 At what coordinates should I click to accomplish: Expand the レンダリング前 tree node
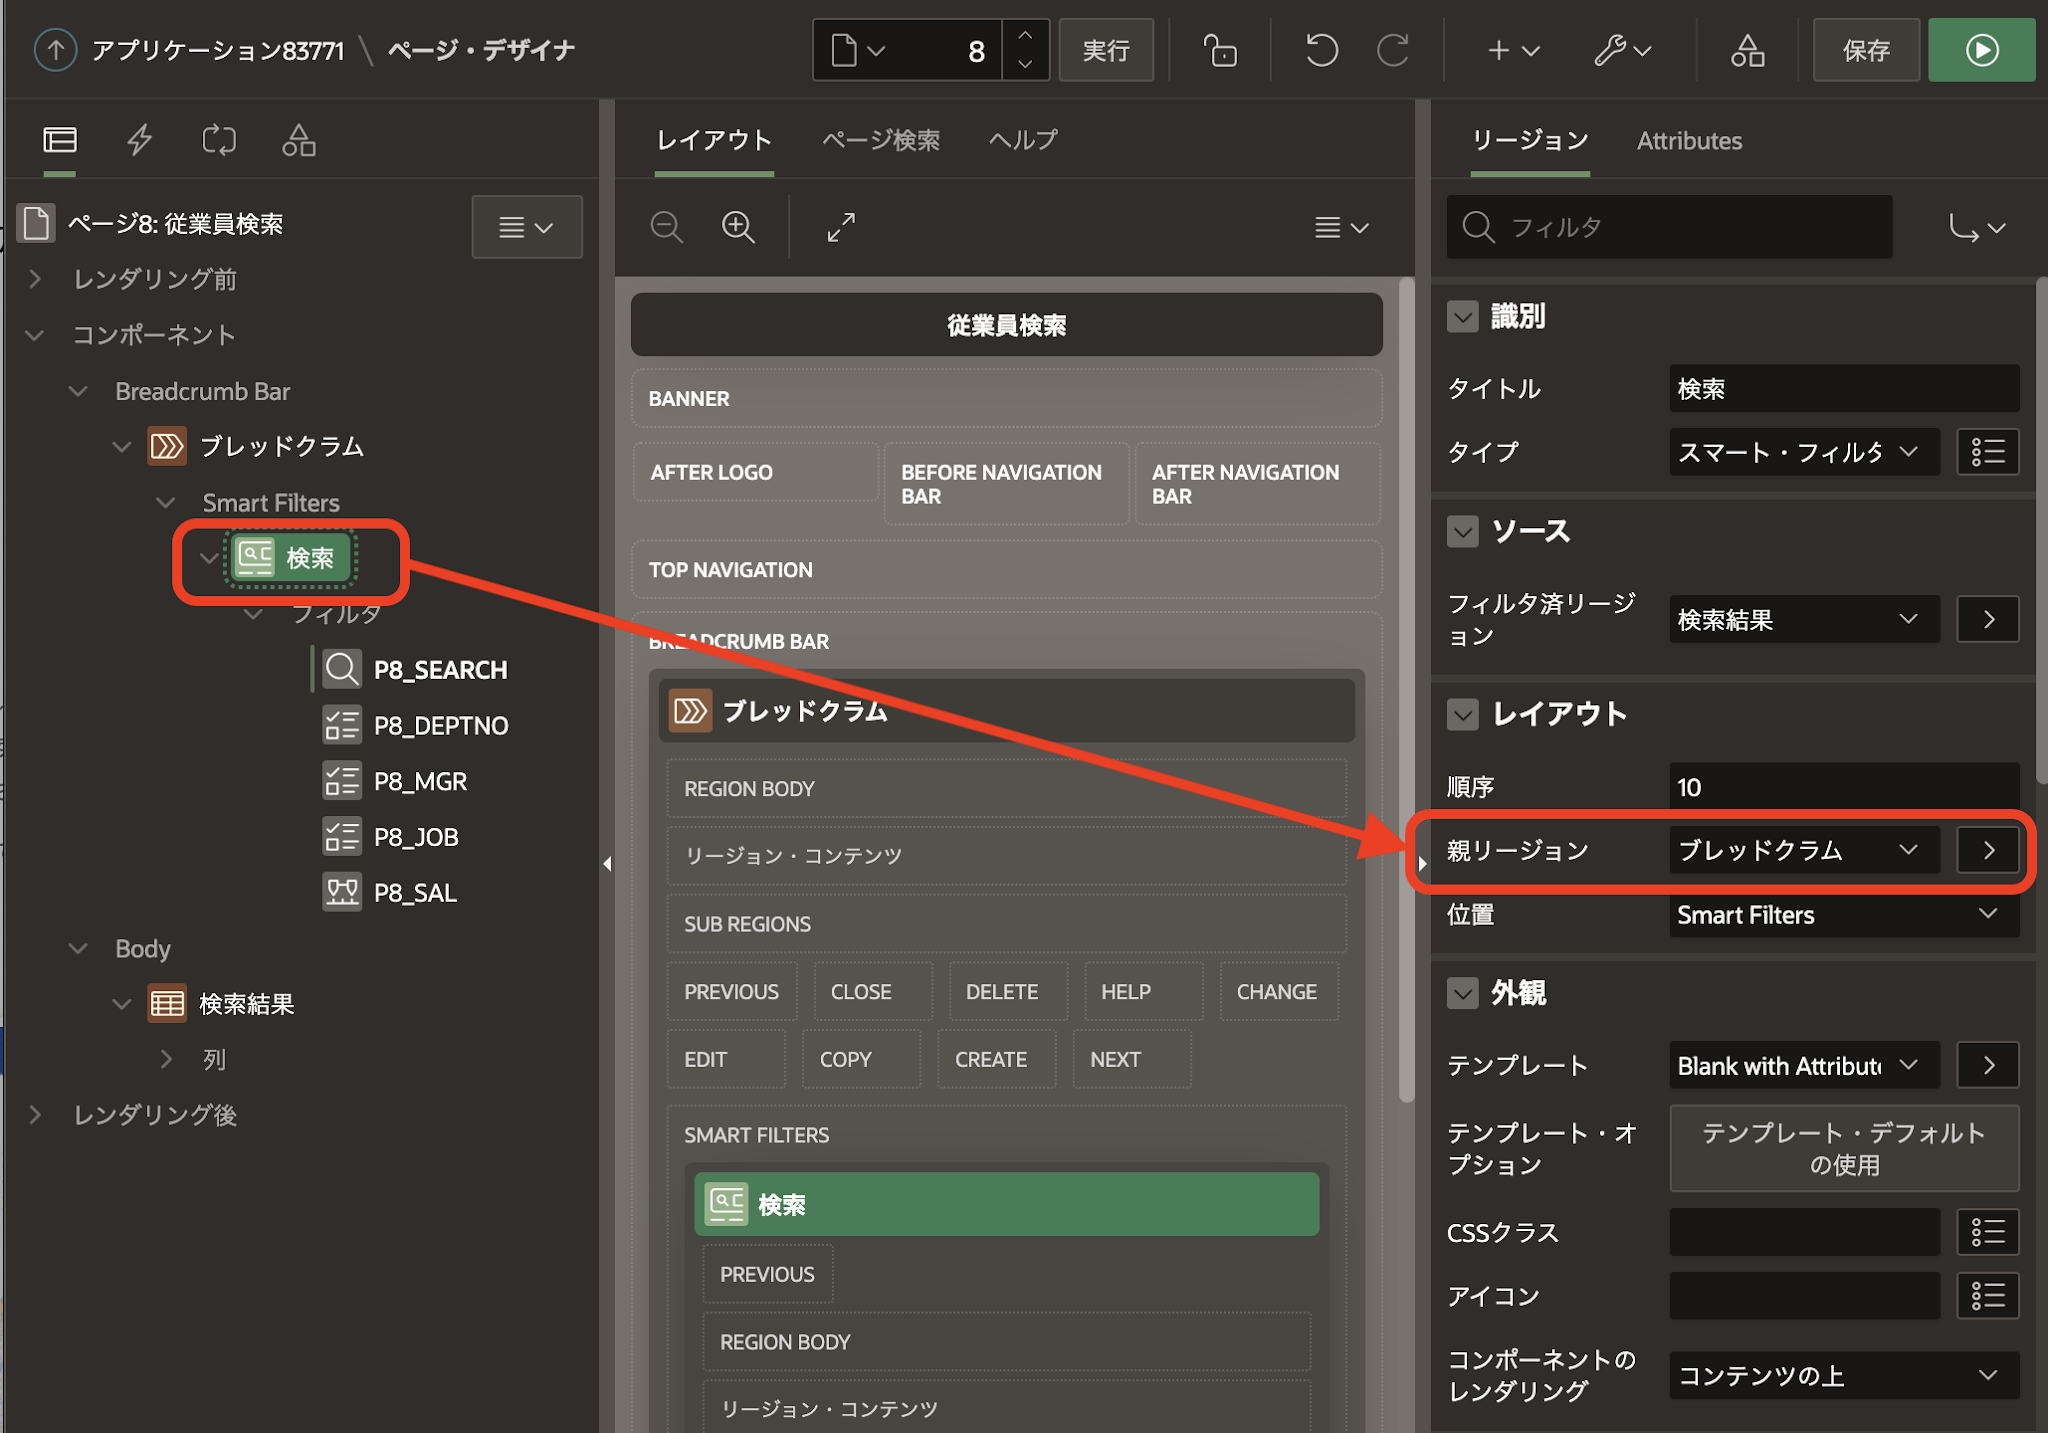point(36,279)
